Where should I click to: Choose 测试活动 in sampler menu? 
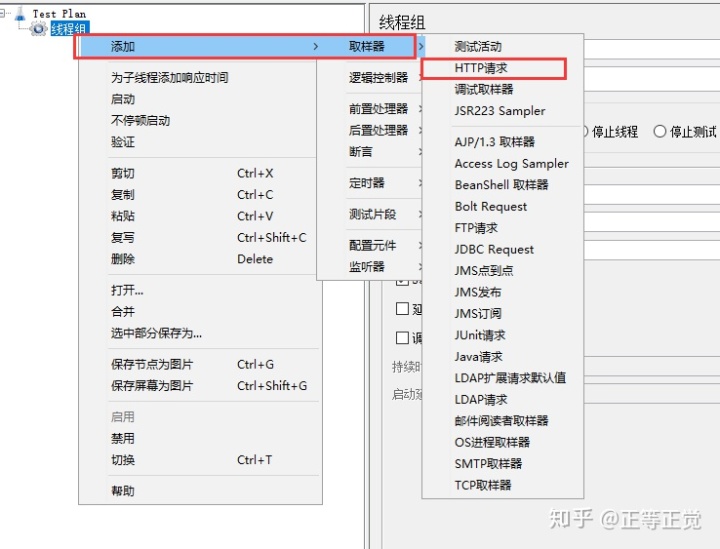click(502, 46)
